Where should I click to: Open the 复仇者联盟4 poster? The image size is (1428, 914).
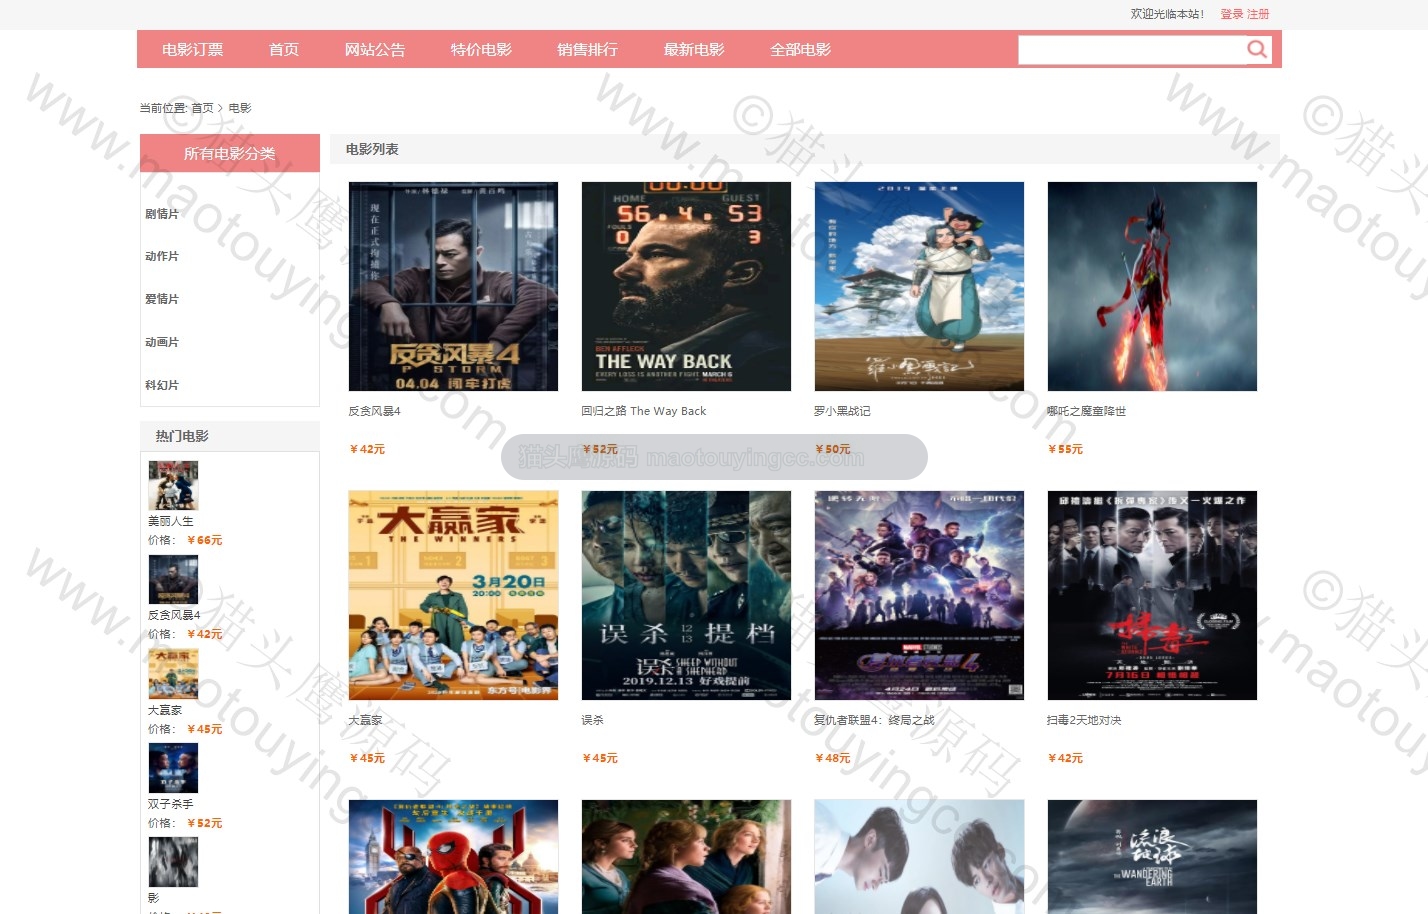919,595
